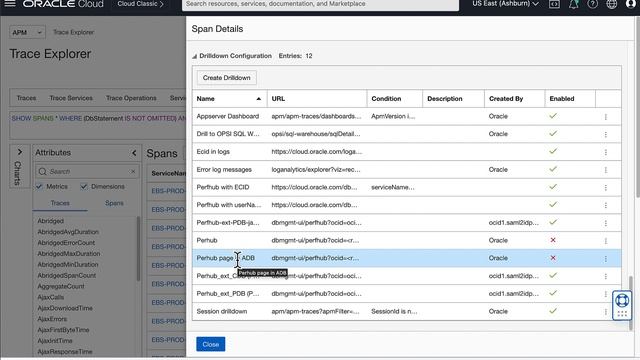Open the Trace Explorer breadcrumb link
640x360 pixels.
click(73, 32)
